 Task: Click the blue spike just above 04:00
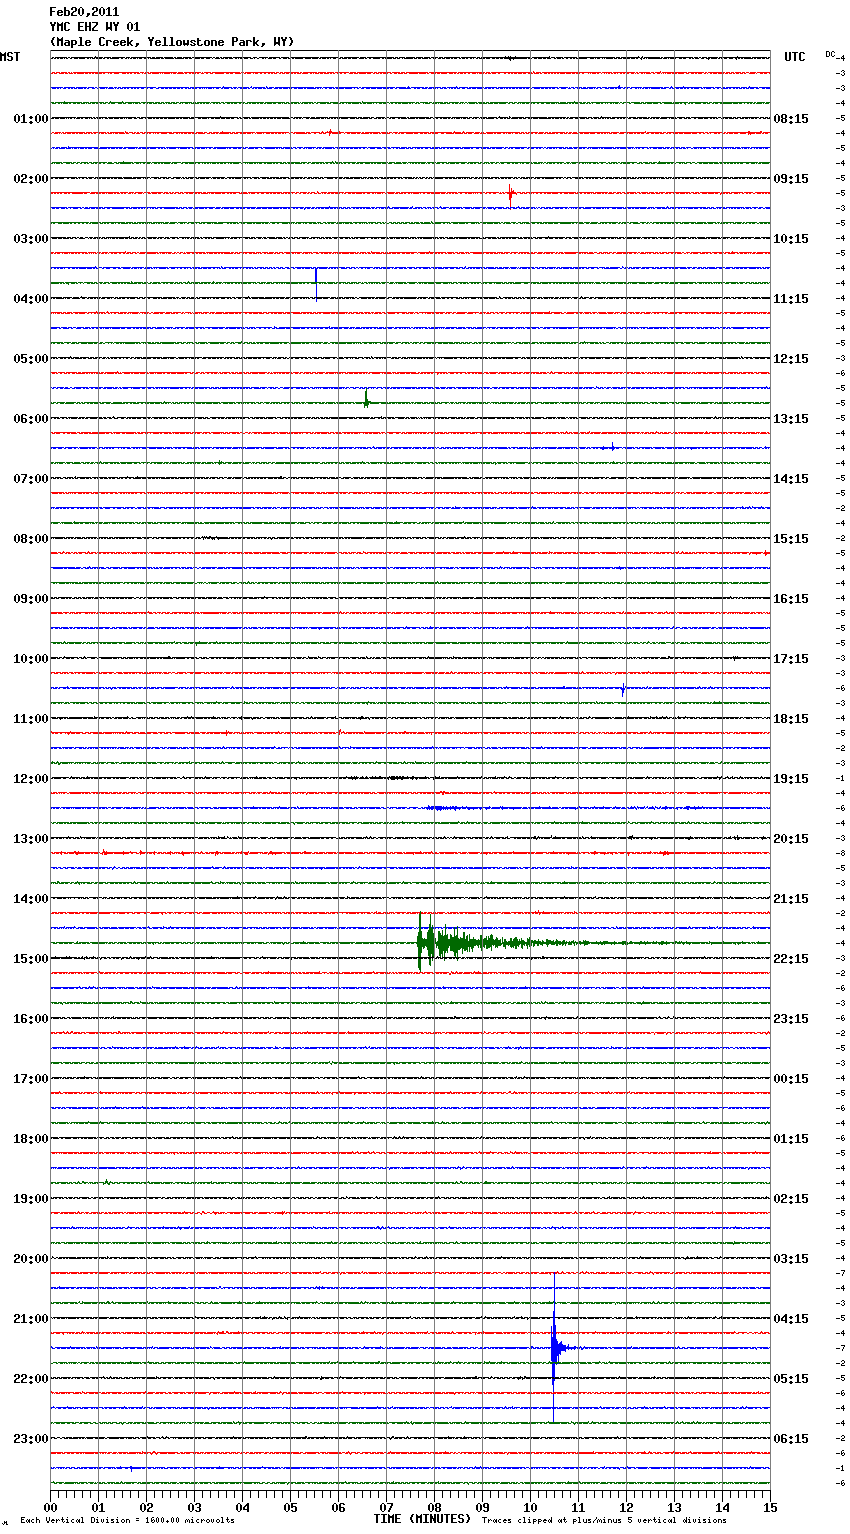[x=316, y=283]
